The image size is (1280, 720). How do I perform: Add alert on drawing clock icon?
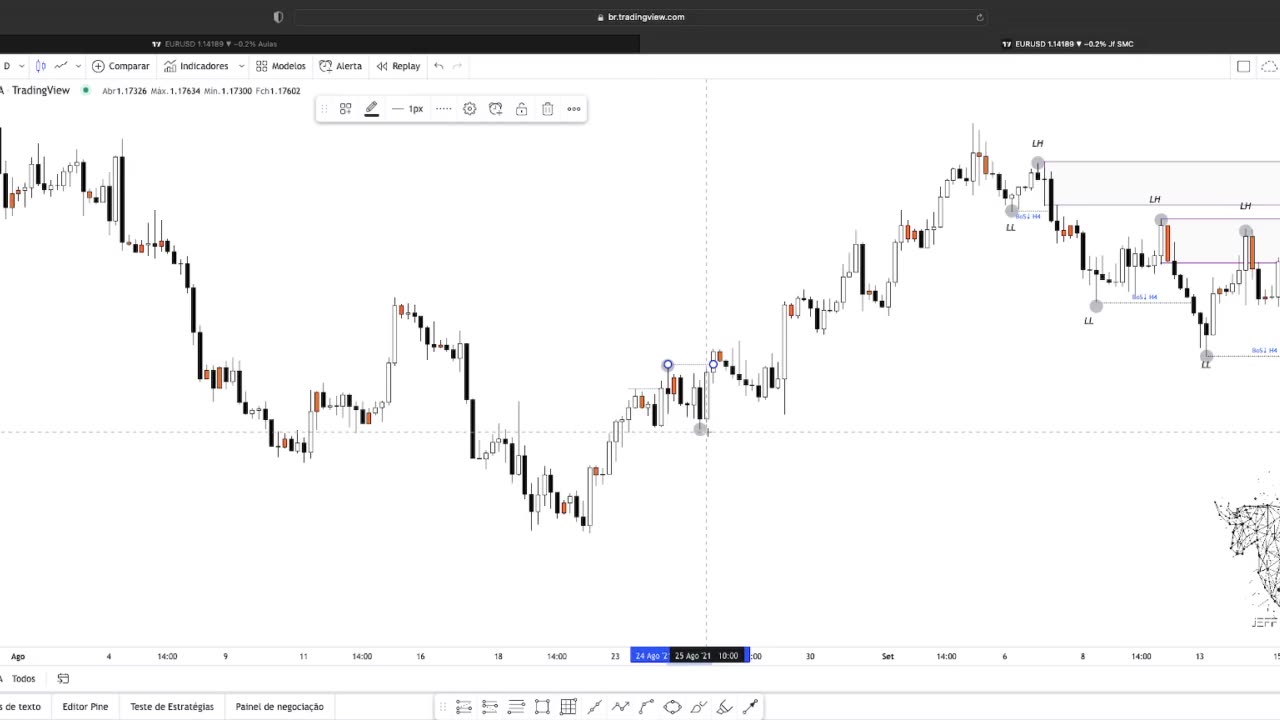point(495,109)
